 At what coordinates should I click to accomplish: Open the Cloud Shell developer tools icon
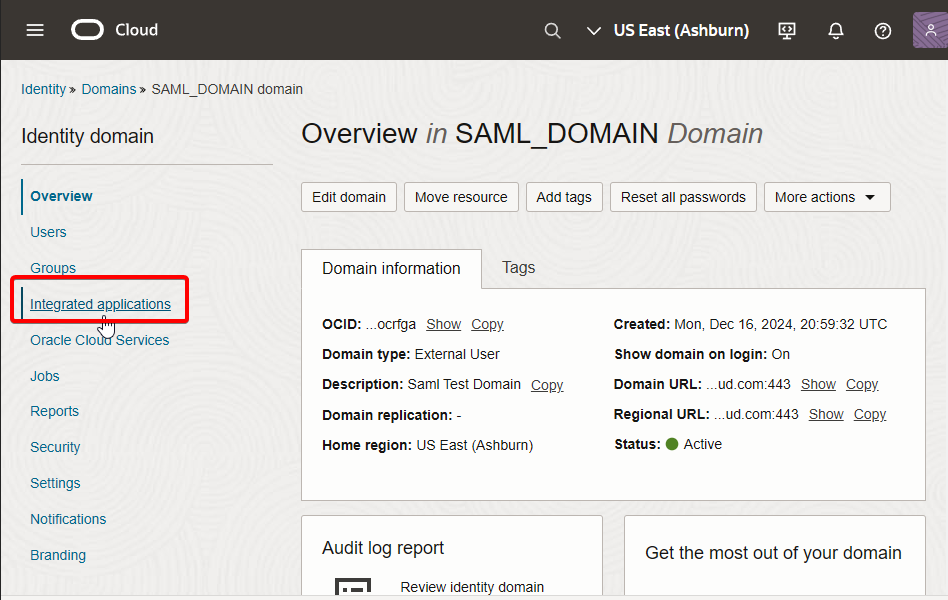[x=787, y=30]
